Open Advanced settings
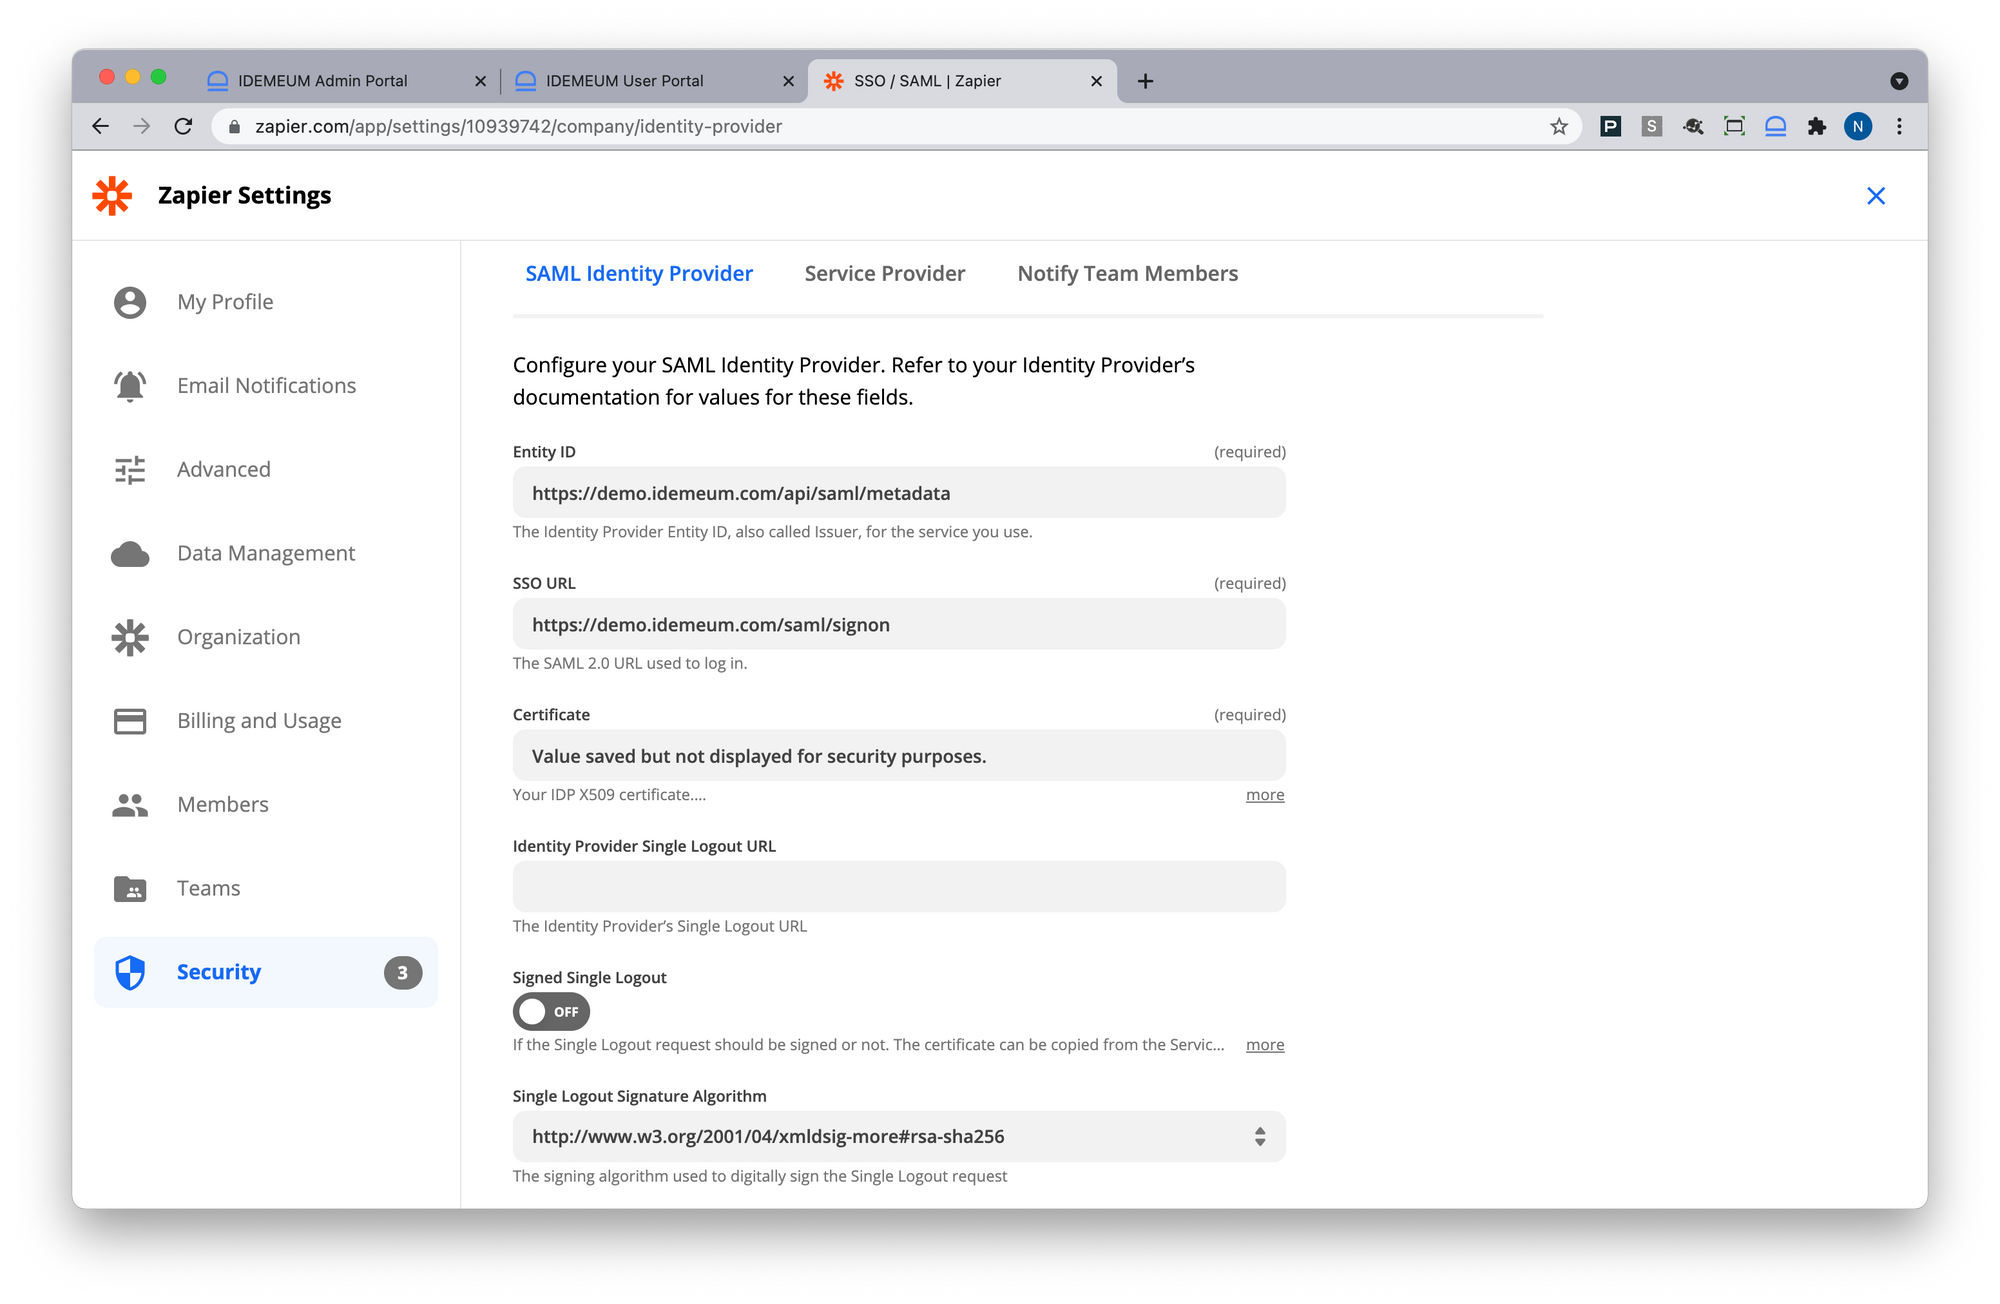Image resolution: width=2000 pixels, height=1304 pixels. [266, 470]
